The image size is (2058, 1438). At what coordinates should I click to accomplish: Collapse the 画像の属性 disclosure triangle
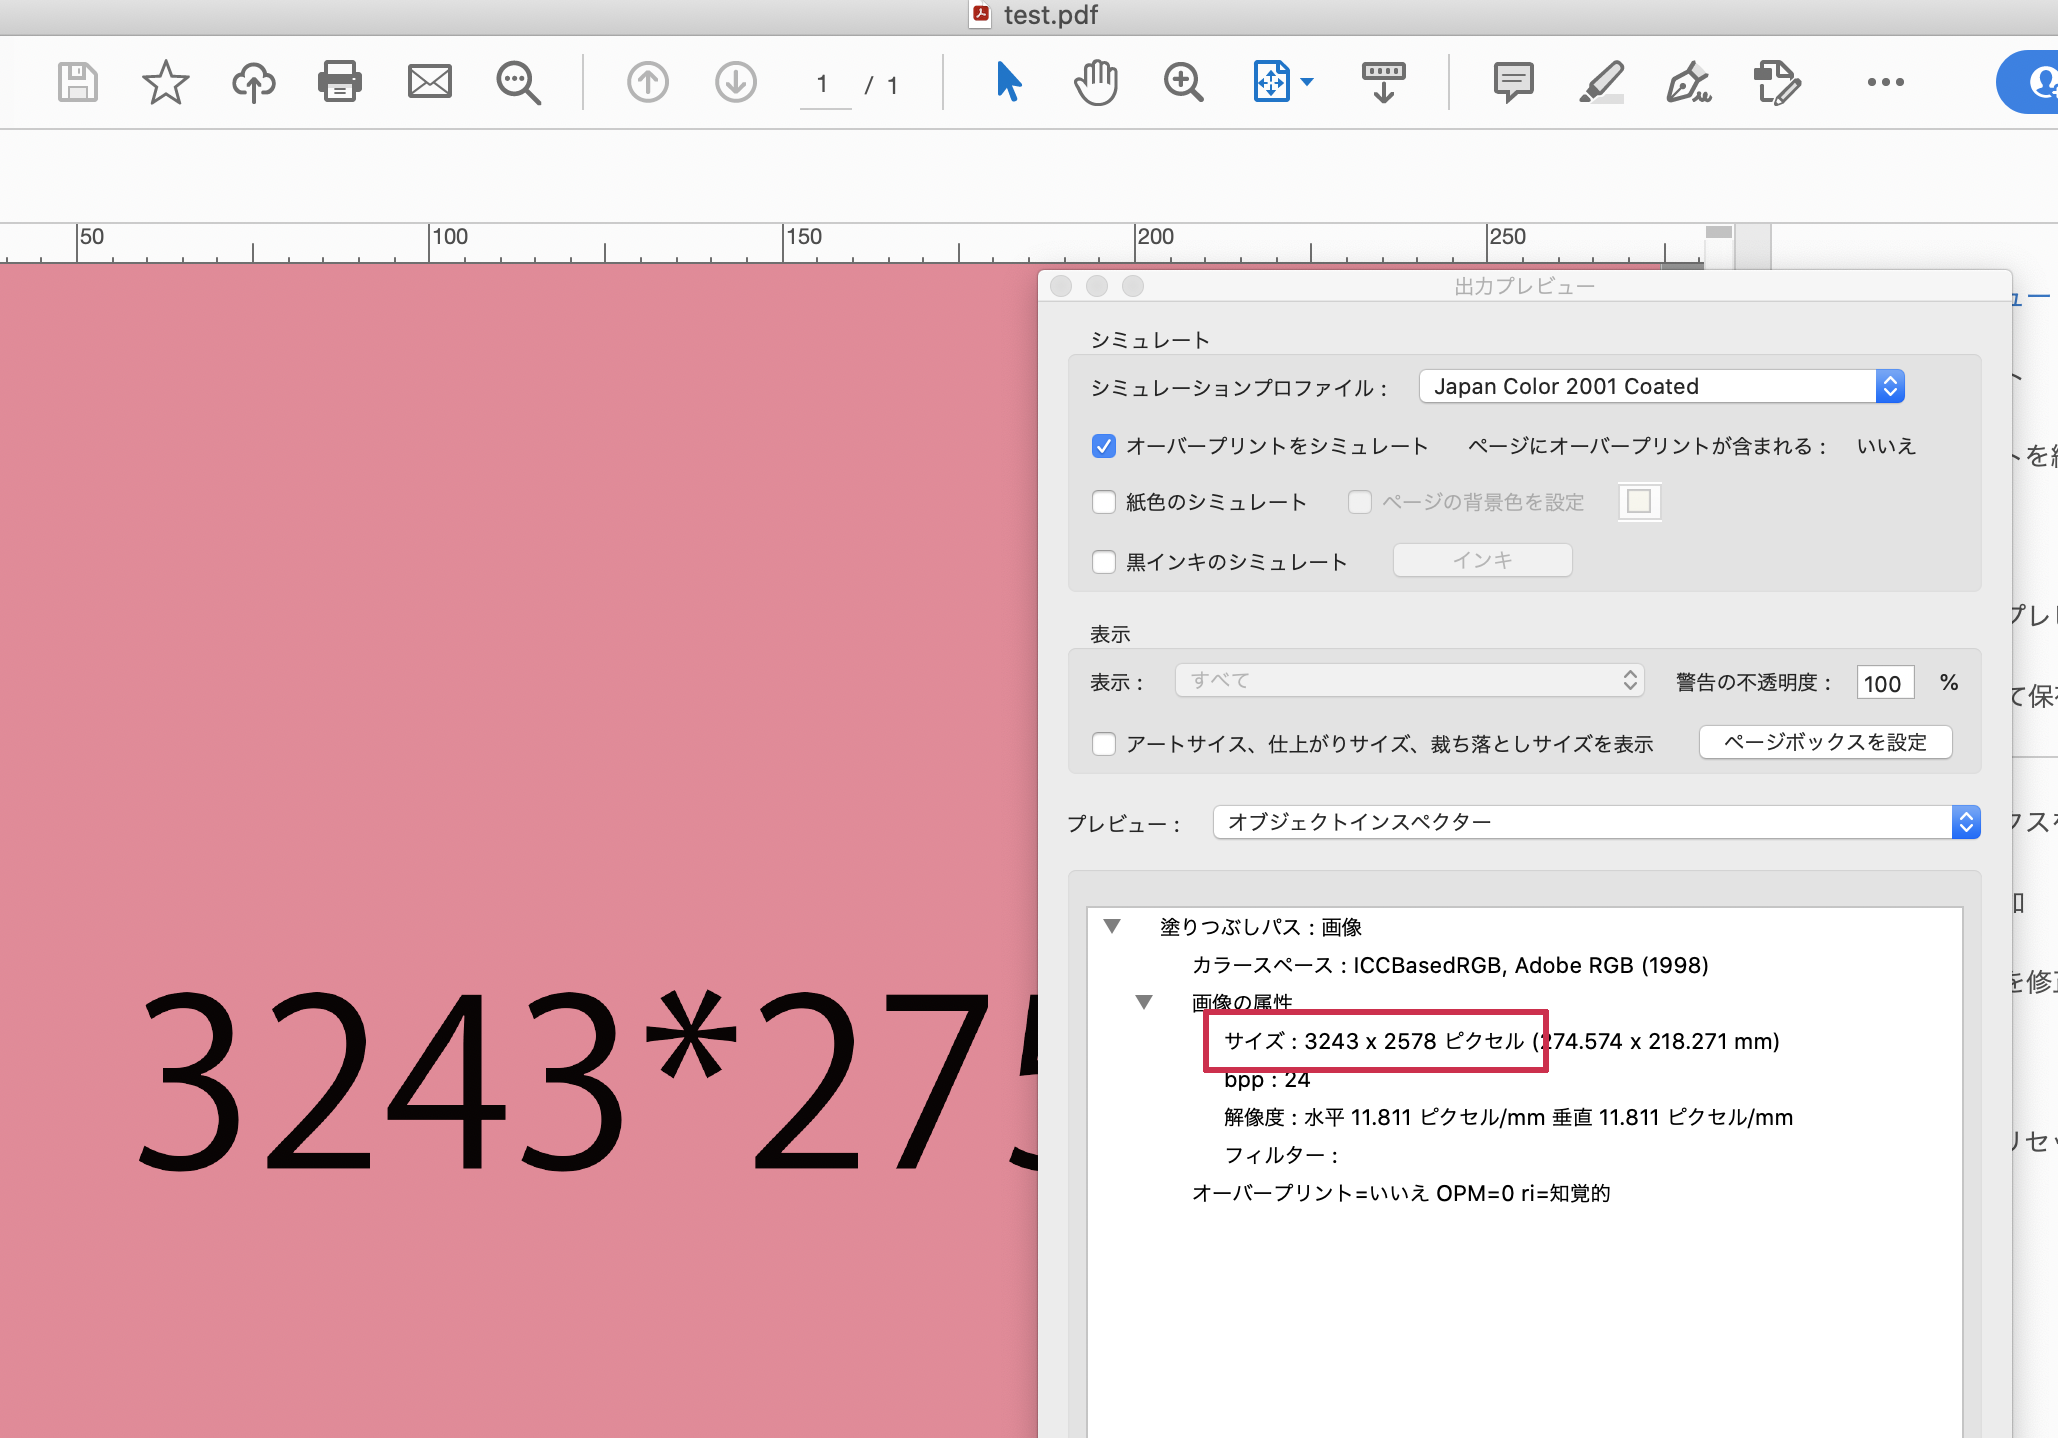coord(1144,1002)
